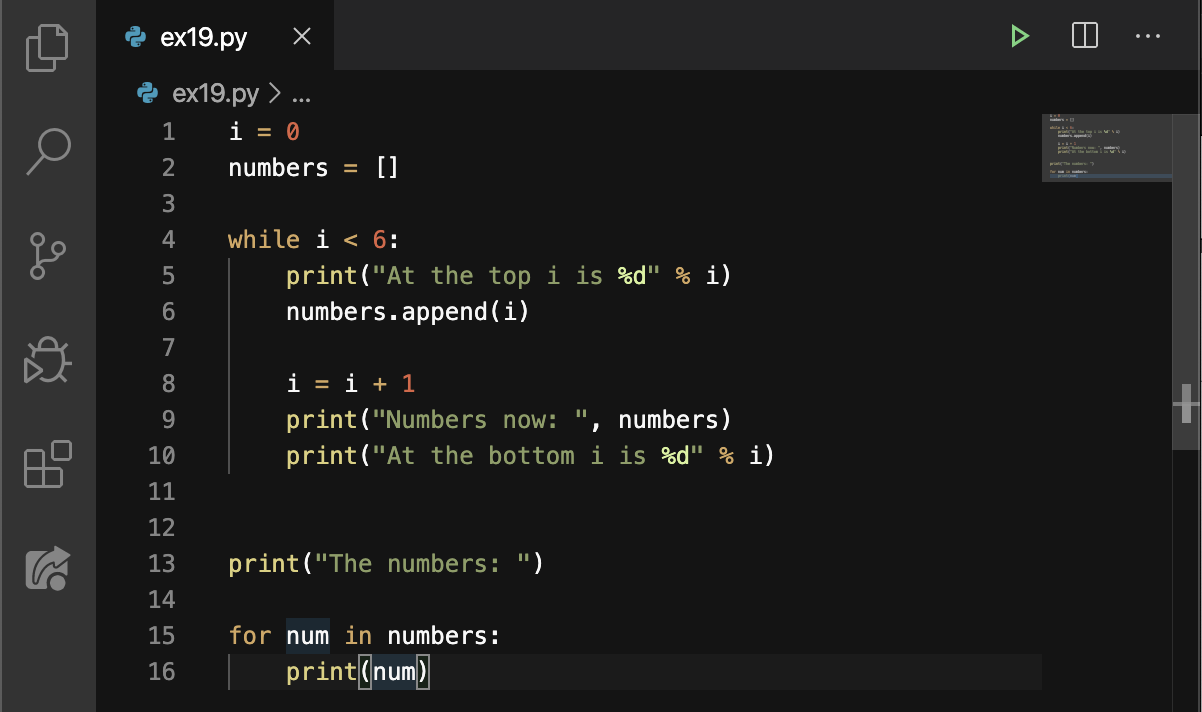The height and width of the screenshot is (712, 1202).
Task: Click ex19.py in the breadcrumb path
Action: [215, 94]
